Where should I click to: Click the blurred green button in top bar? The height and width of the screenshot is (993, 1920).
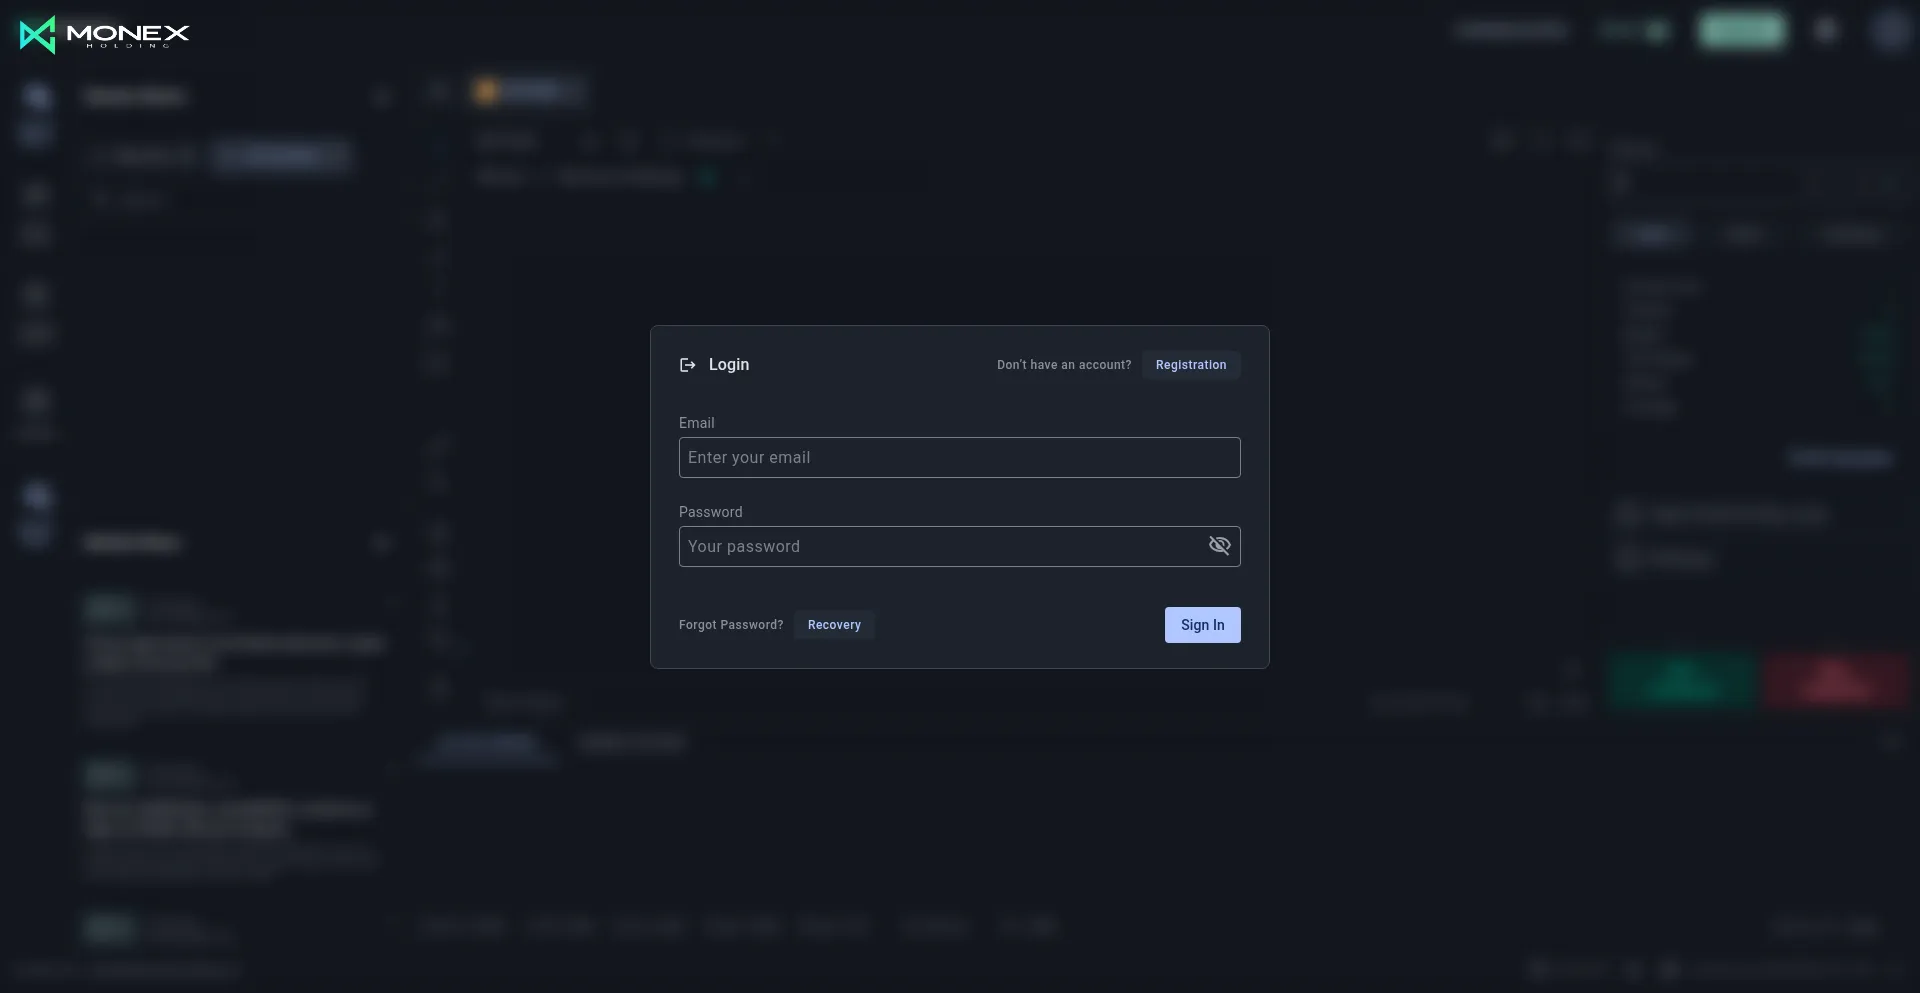[1741, 31]
